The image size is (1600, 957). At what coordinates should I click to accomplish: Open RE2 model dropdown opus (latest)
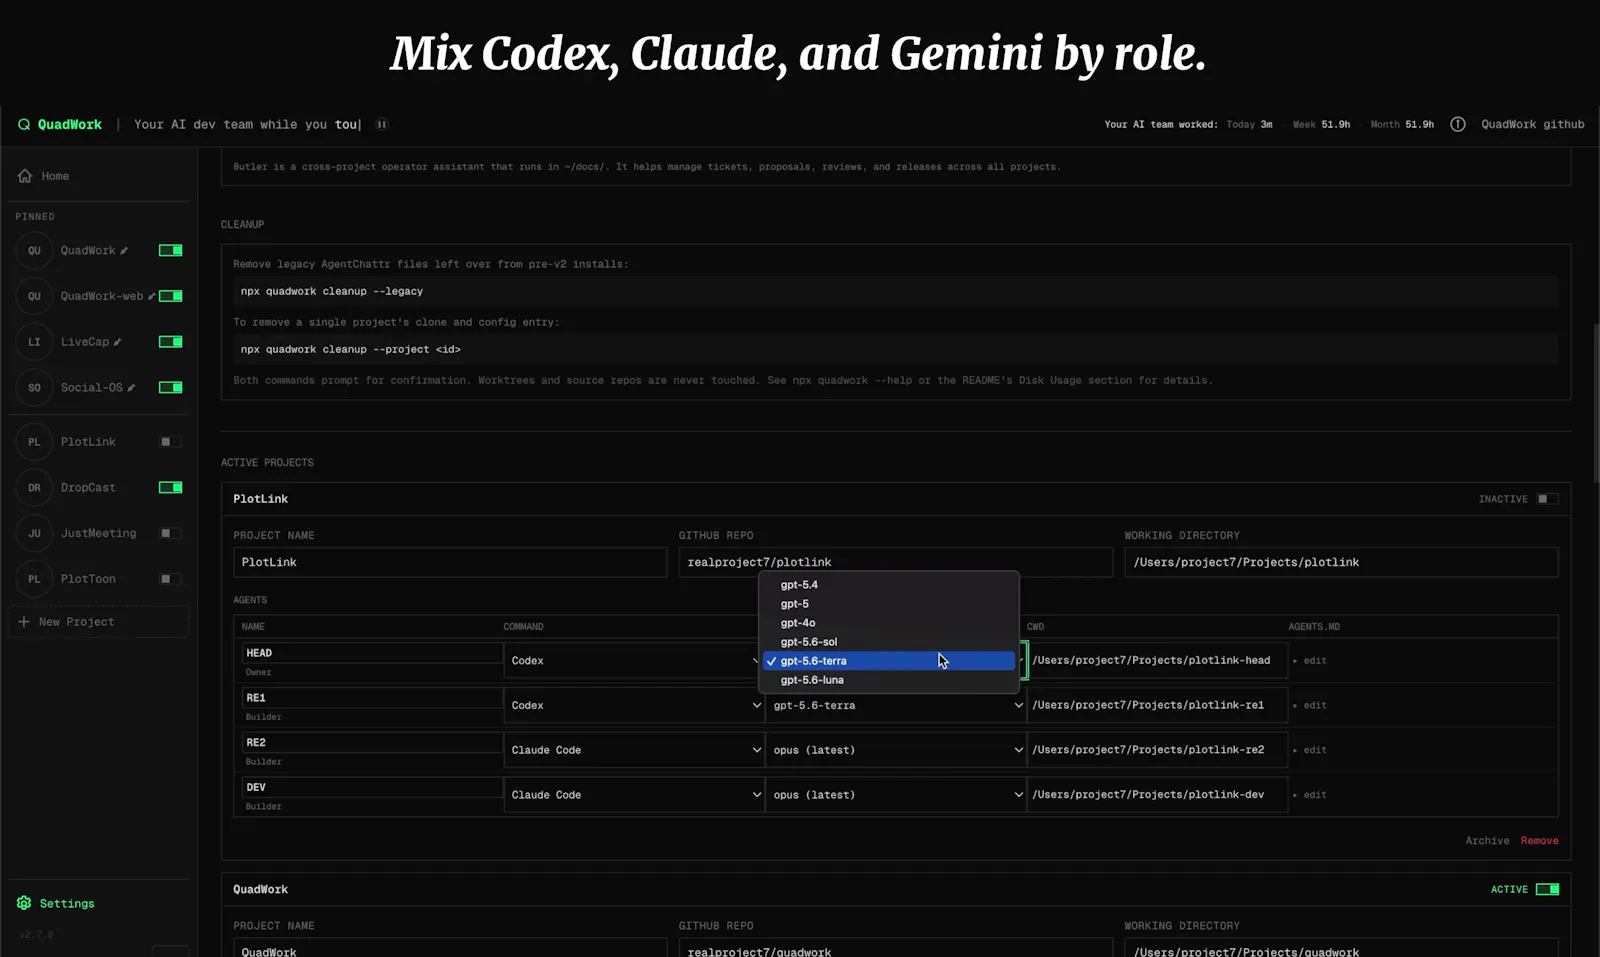point(896,750)
